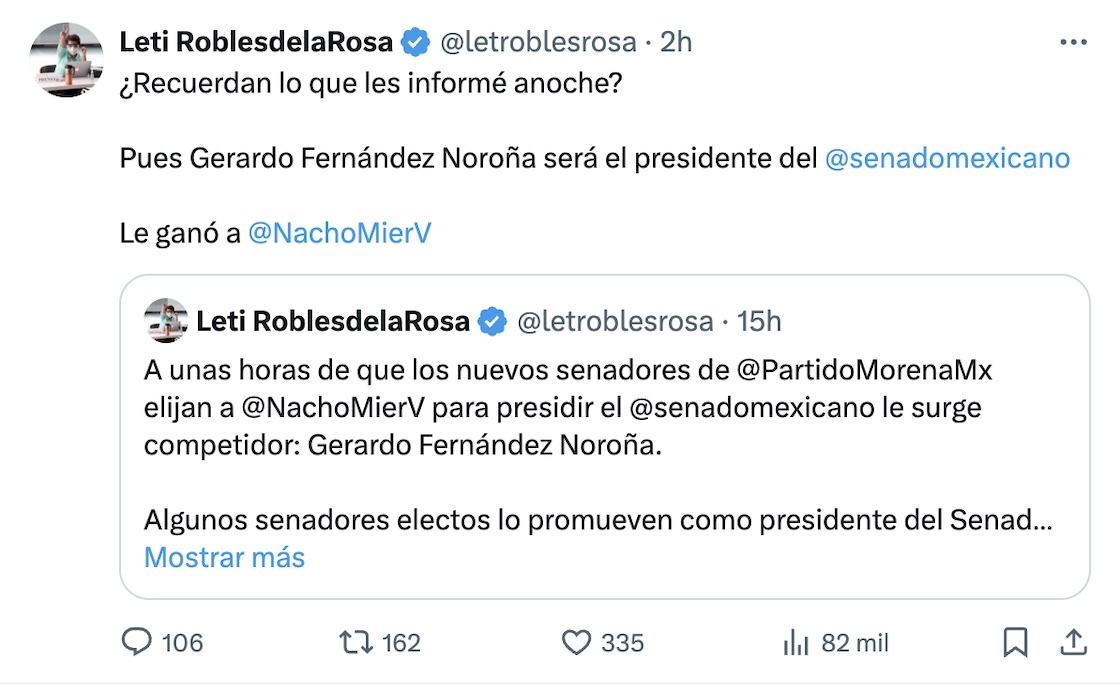Click the @letroblesrosa handle at top

[x=538, y=42]
